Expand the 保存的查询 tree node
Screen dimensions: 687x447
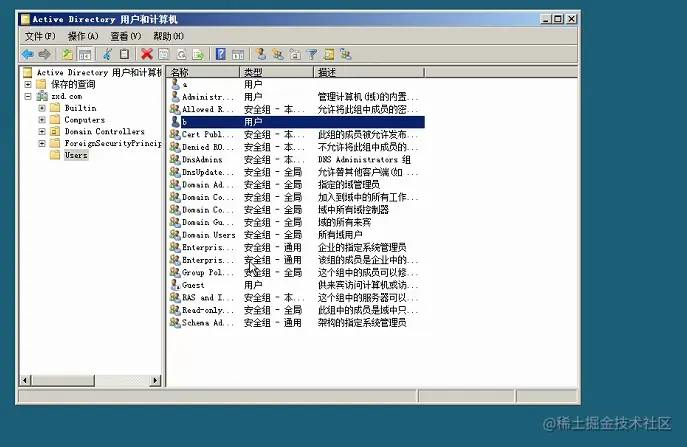click(28, 84)
